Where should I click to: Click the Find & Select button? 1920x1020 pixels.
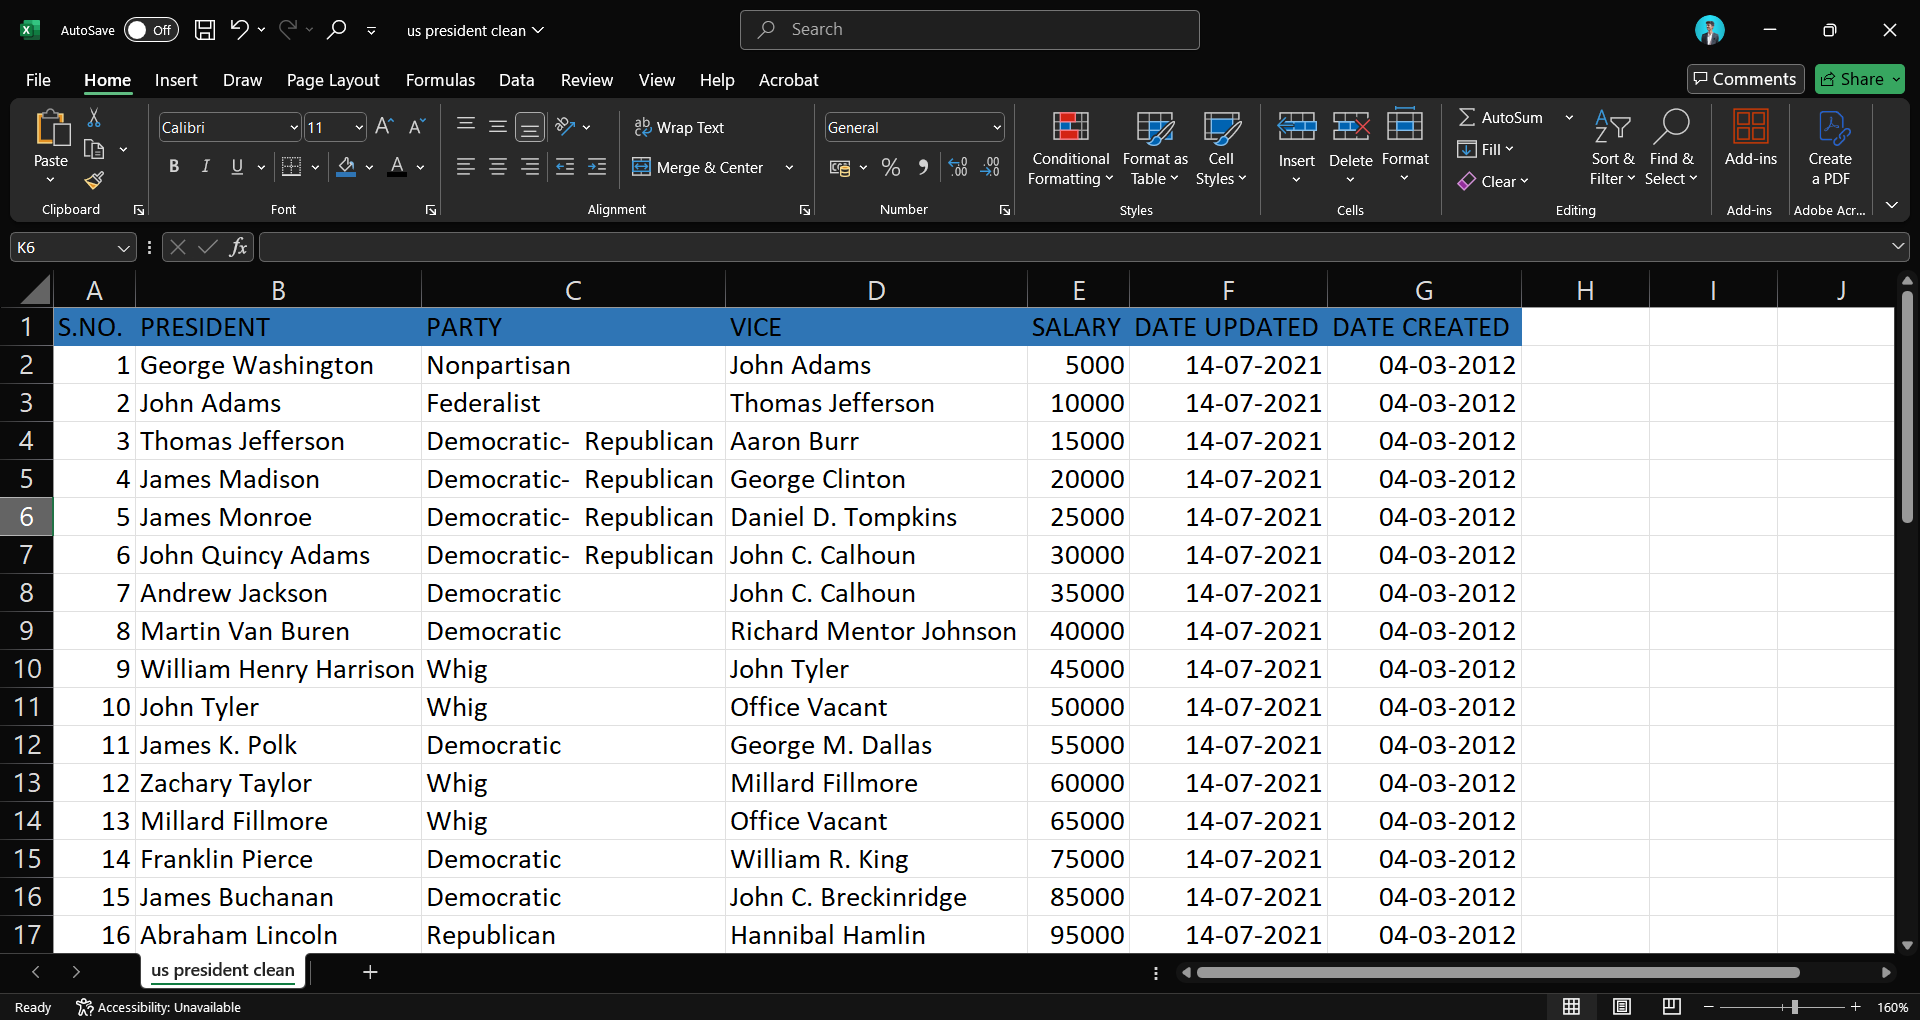pos(1672,147)
